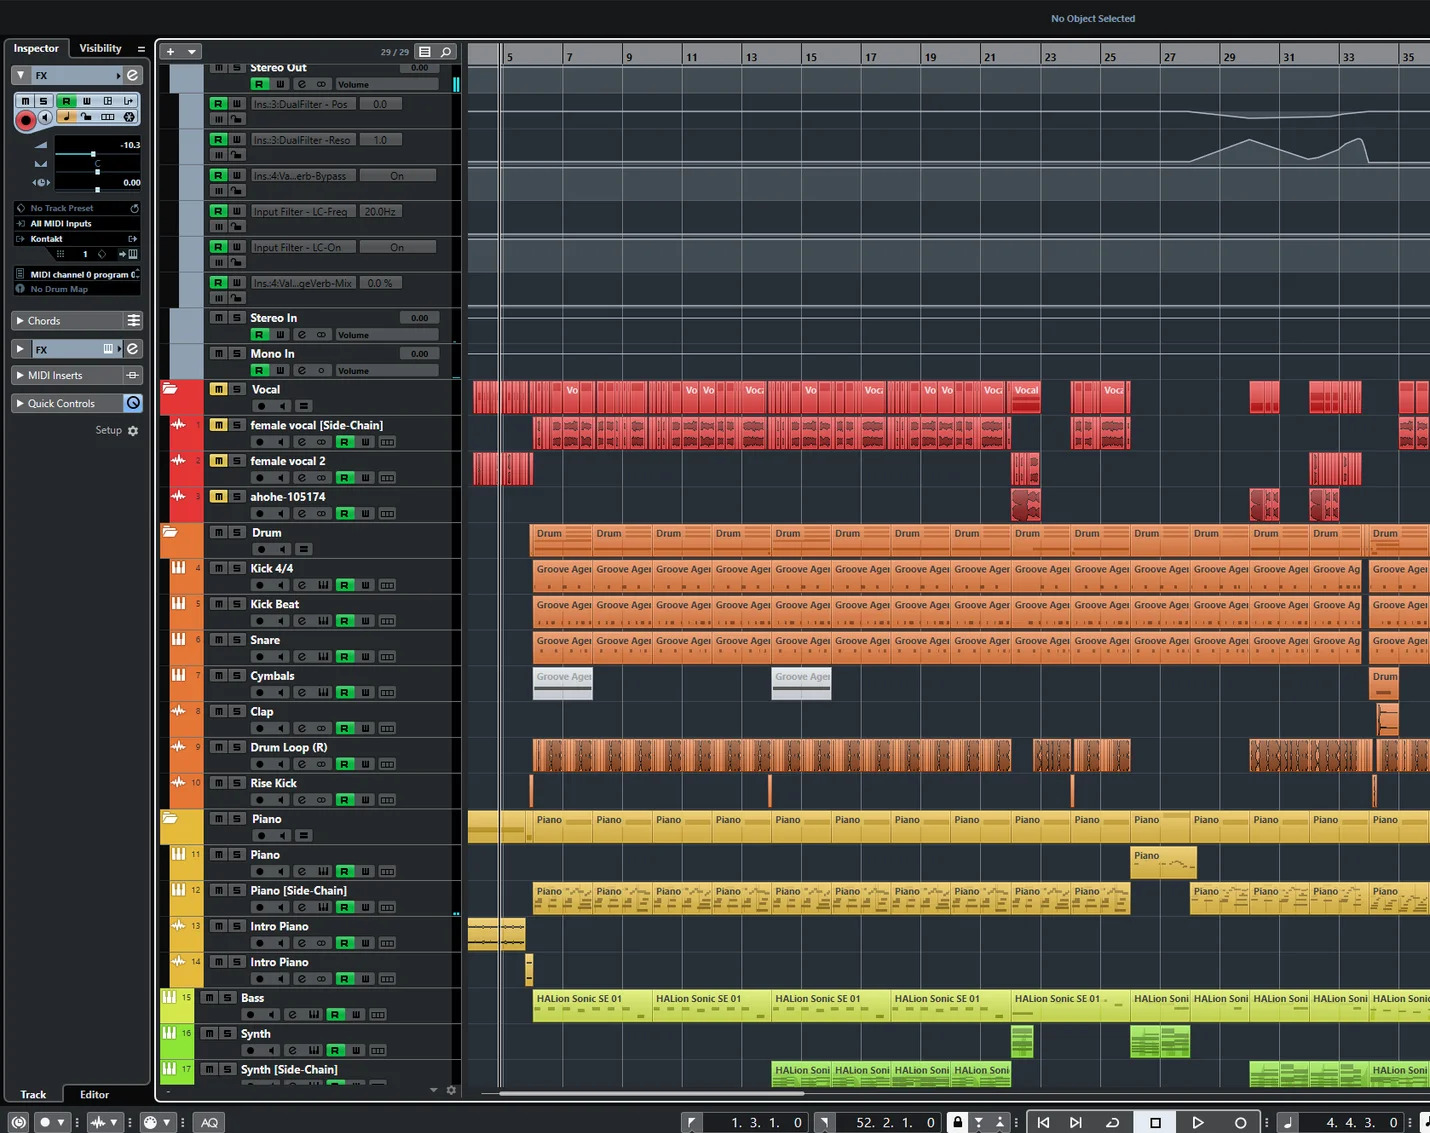
Task: Expand the MIDI Inserts inspector section
Action: pyautogui.click(x=19, y=375)
